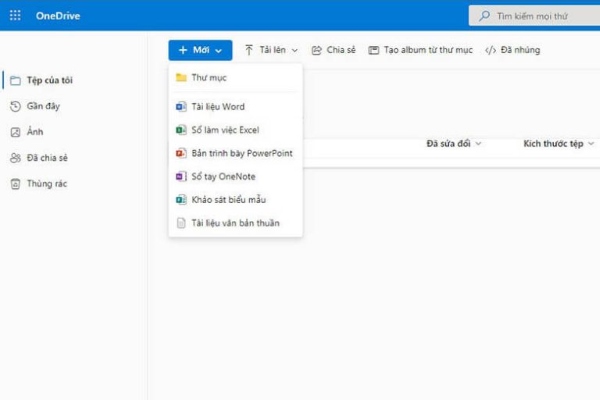Click the Đã nhúng embed button
Screen dimensions: 600x400
(512, 49)
